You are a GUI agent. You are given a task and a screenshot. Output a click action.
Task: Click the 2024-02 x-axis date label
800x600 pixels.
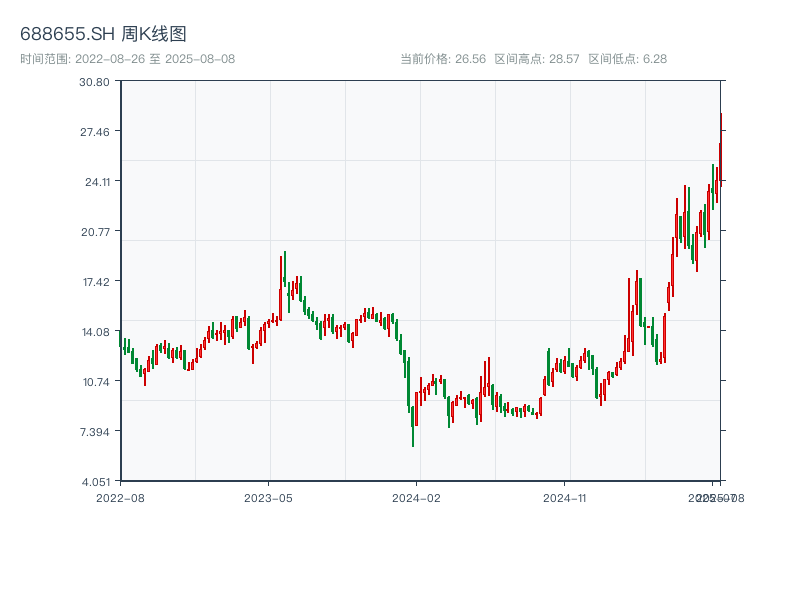click(x=417, y=497)
